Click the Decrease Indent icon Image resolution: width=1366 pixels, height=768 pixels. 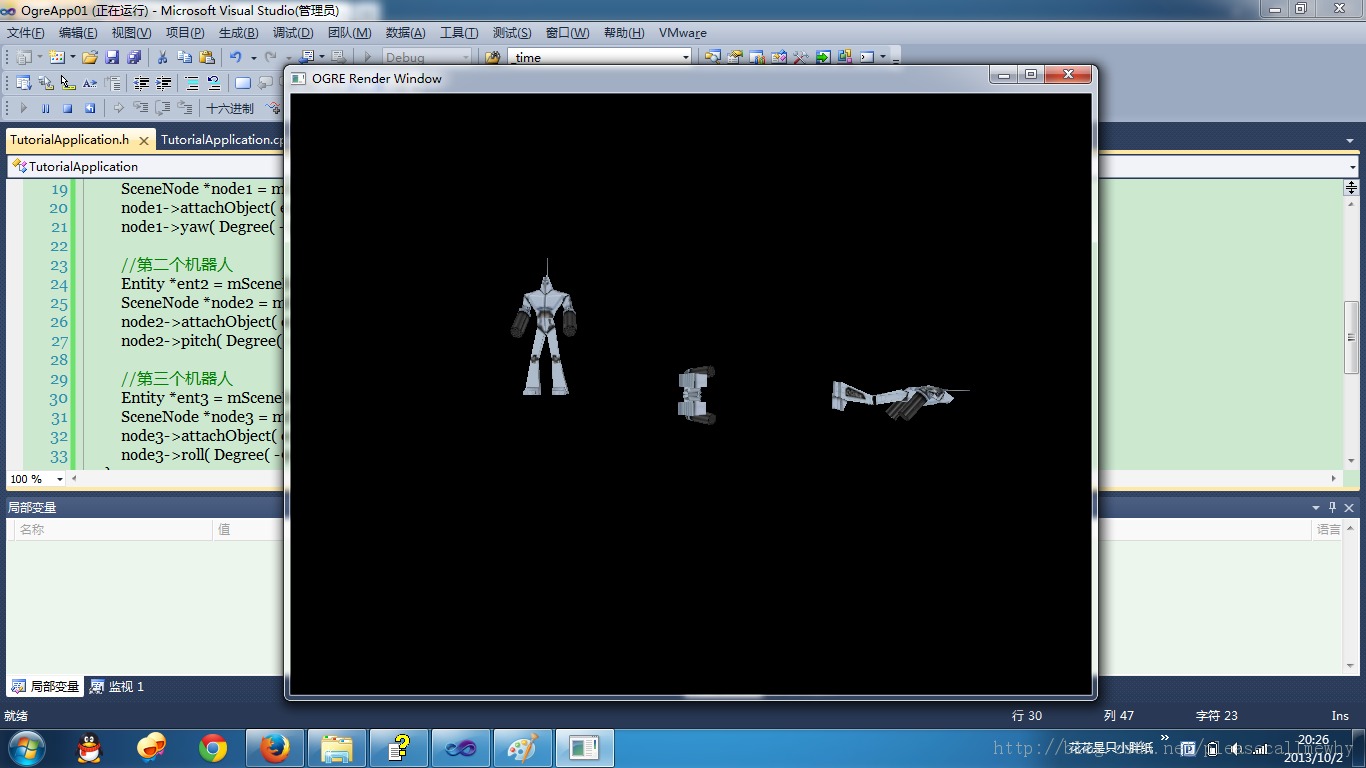(141, 83)
